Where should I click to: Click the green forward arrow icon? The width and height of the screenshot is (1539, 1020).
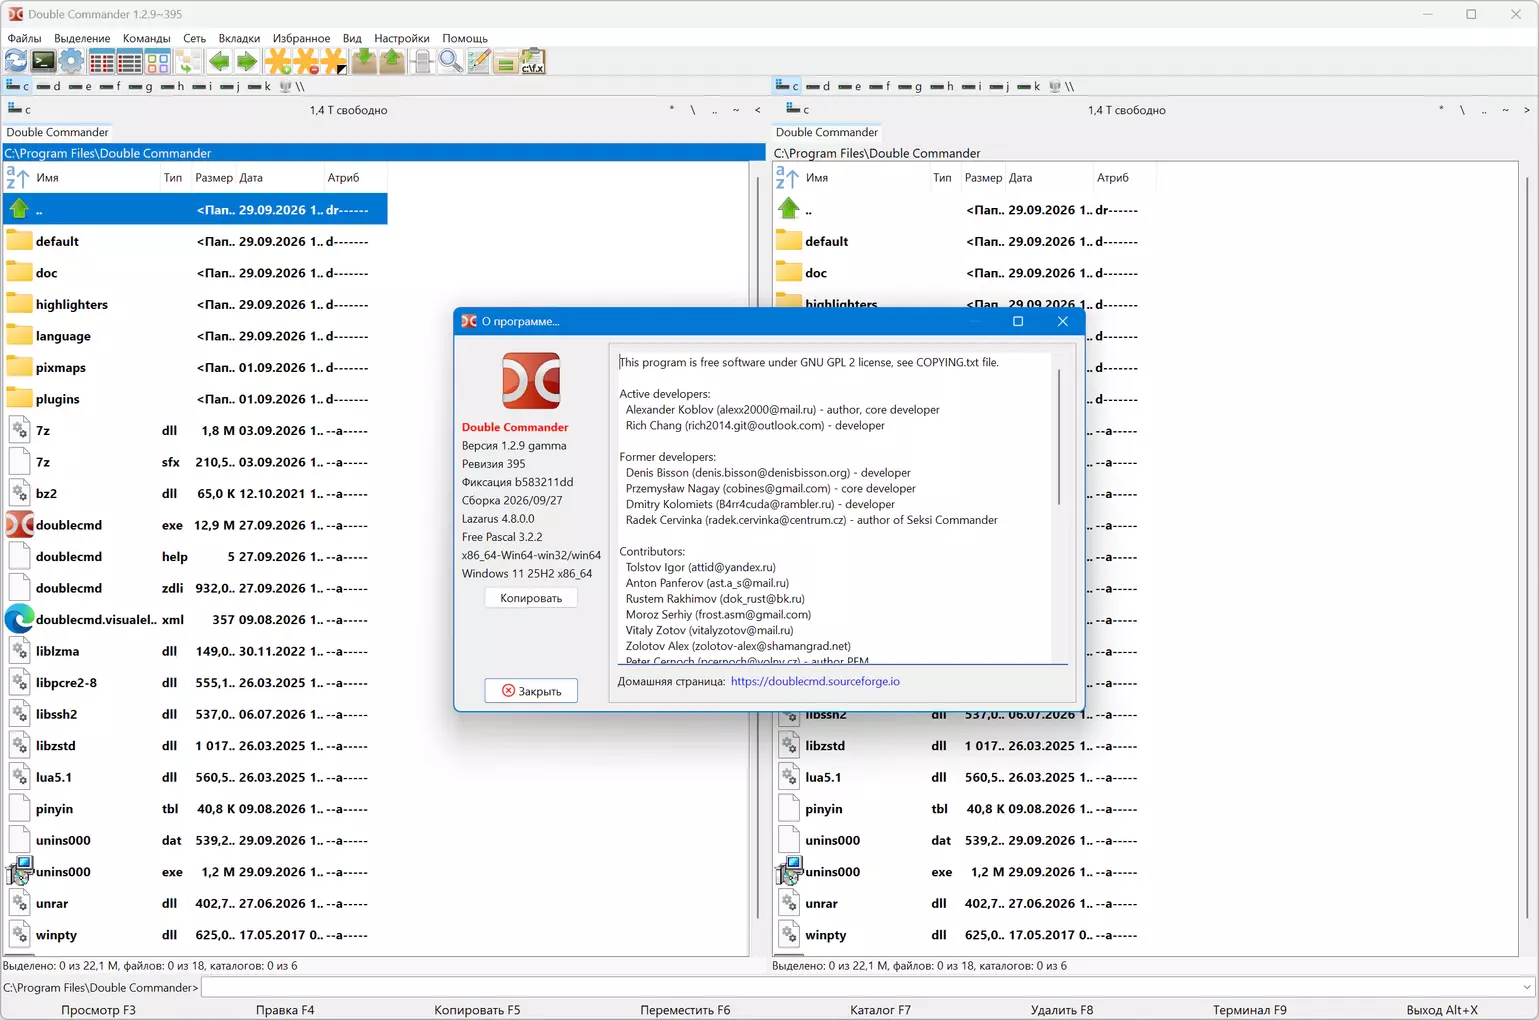(x=247, y=62)
